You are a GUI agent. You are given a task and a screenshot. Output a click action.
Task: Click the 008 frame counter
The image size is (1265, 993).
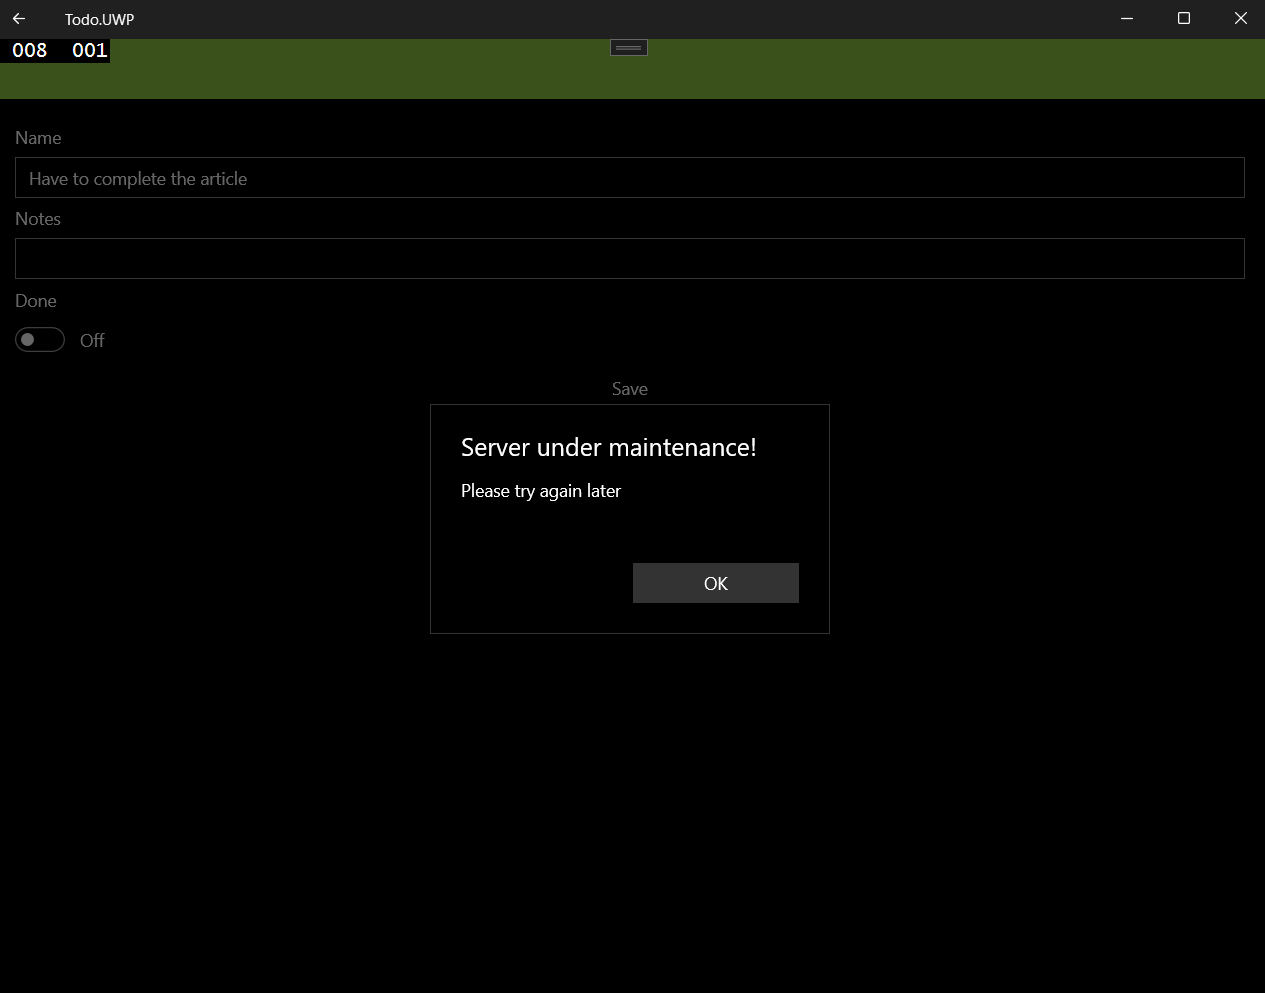(30, 50)
